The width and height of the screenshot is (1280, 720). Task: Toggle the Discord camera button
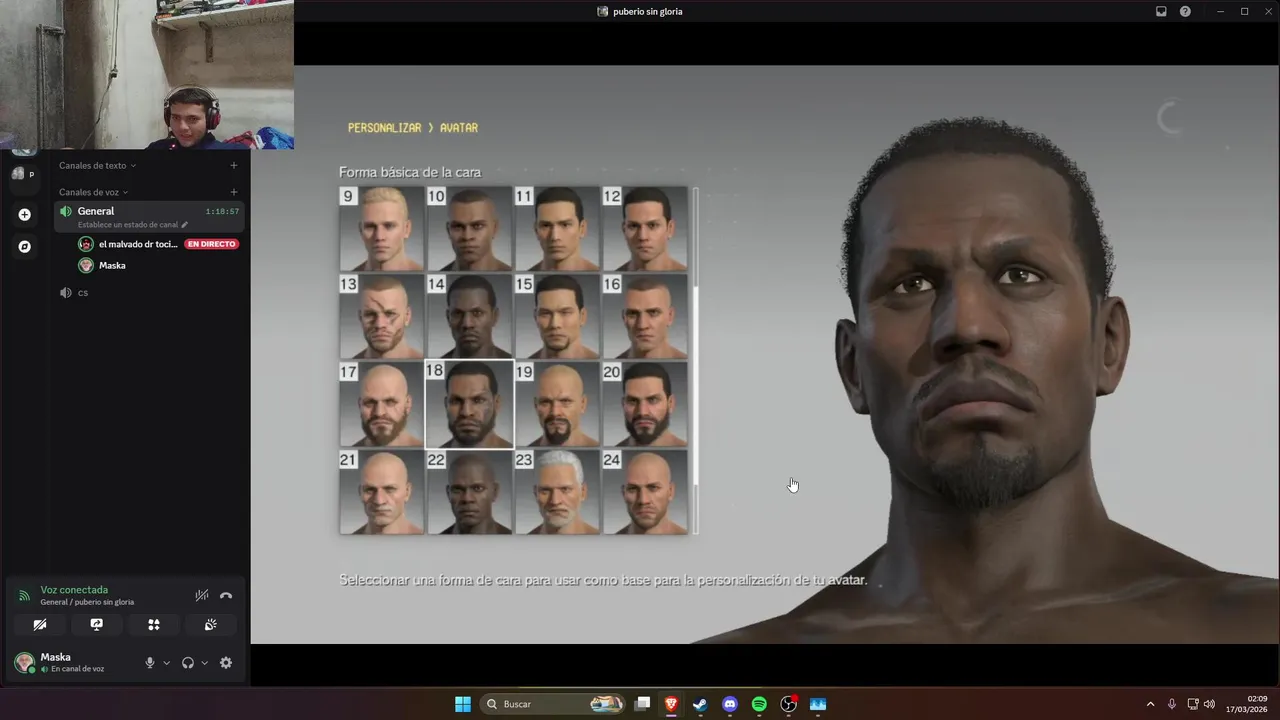[39, 624]
